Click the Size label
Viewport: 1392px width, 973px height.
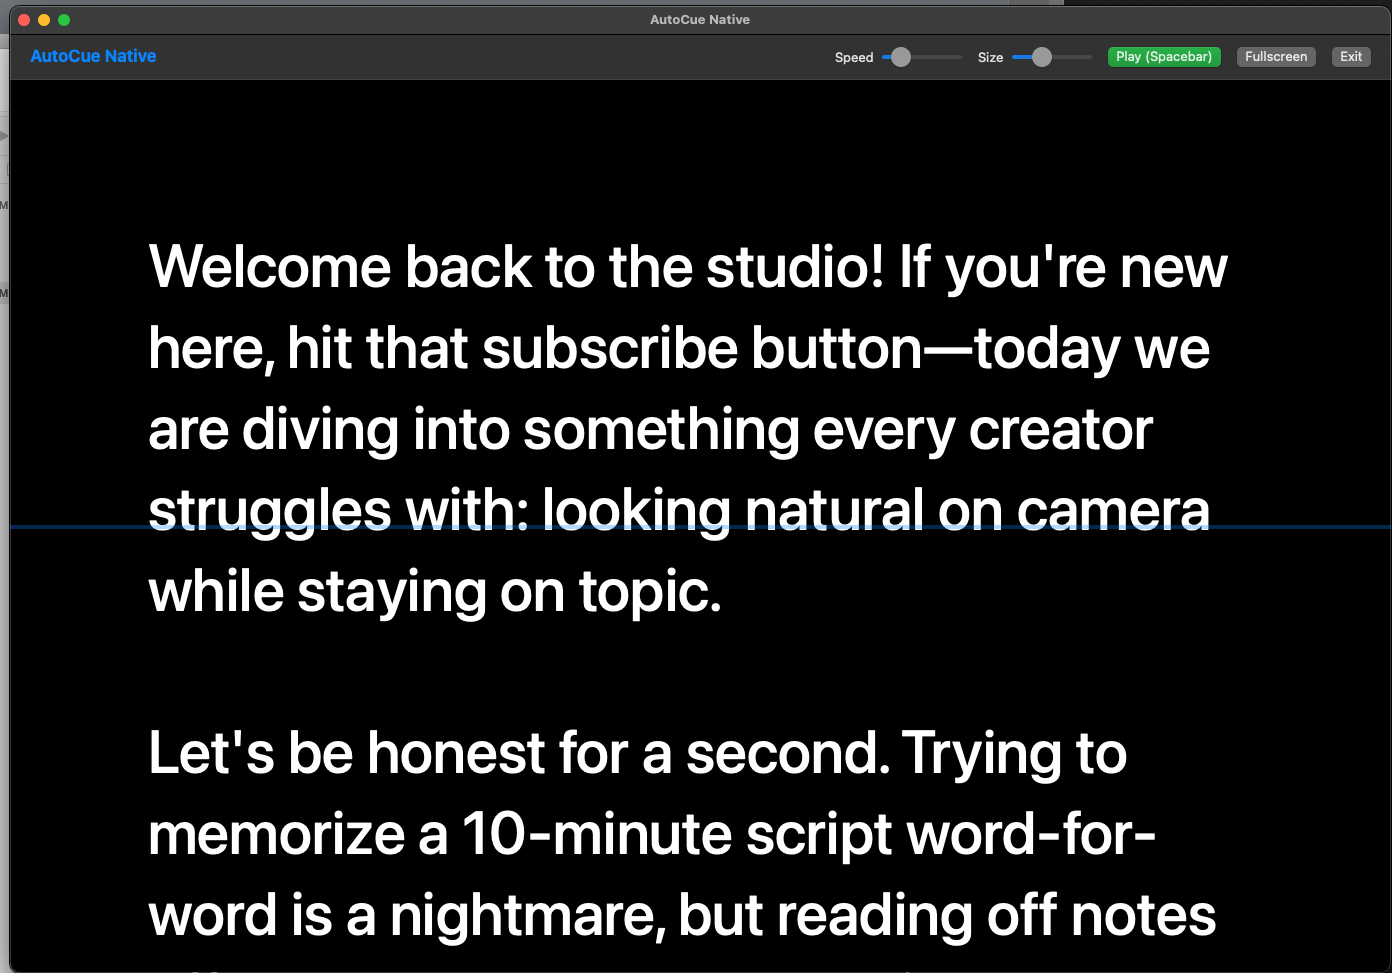click(990, 57)
